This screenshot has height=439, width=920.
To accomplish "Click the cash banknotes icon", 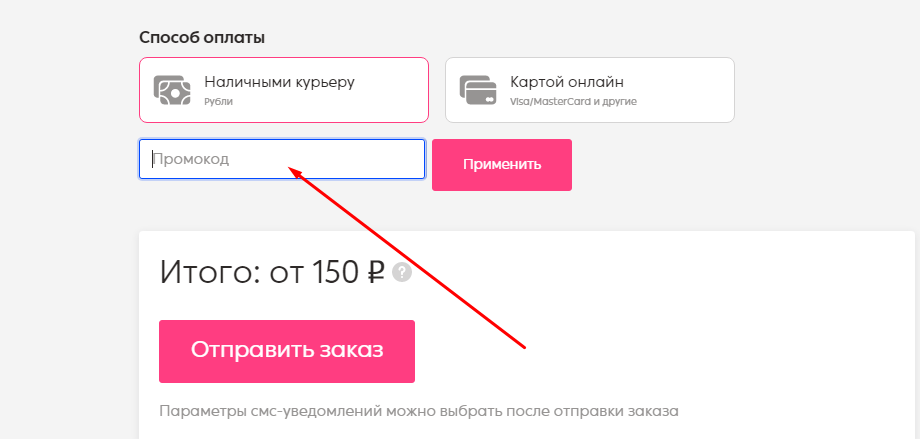I will coord(172,90).
